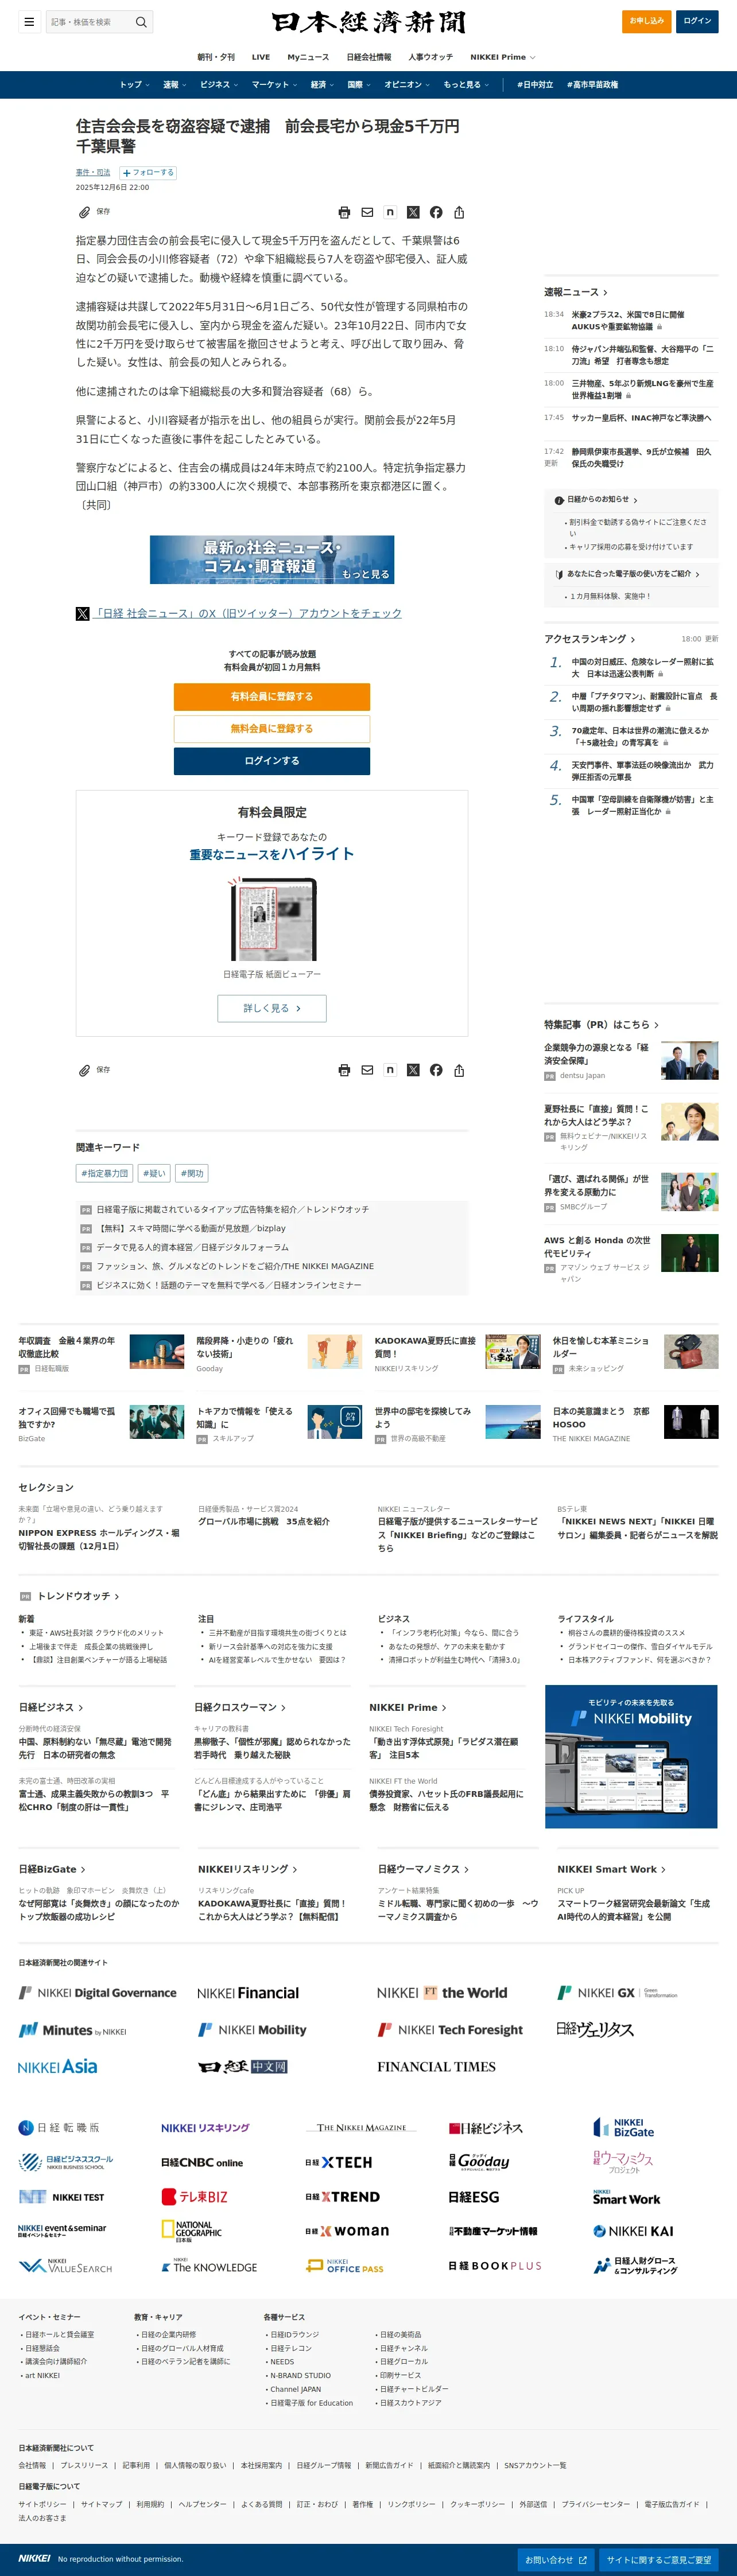Image resolution: width=737 pixels, height=2576 pixels.
Task: Share on X using bottom toolbar
Action: tap(413, 1070)
